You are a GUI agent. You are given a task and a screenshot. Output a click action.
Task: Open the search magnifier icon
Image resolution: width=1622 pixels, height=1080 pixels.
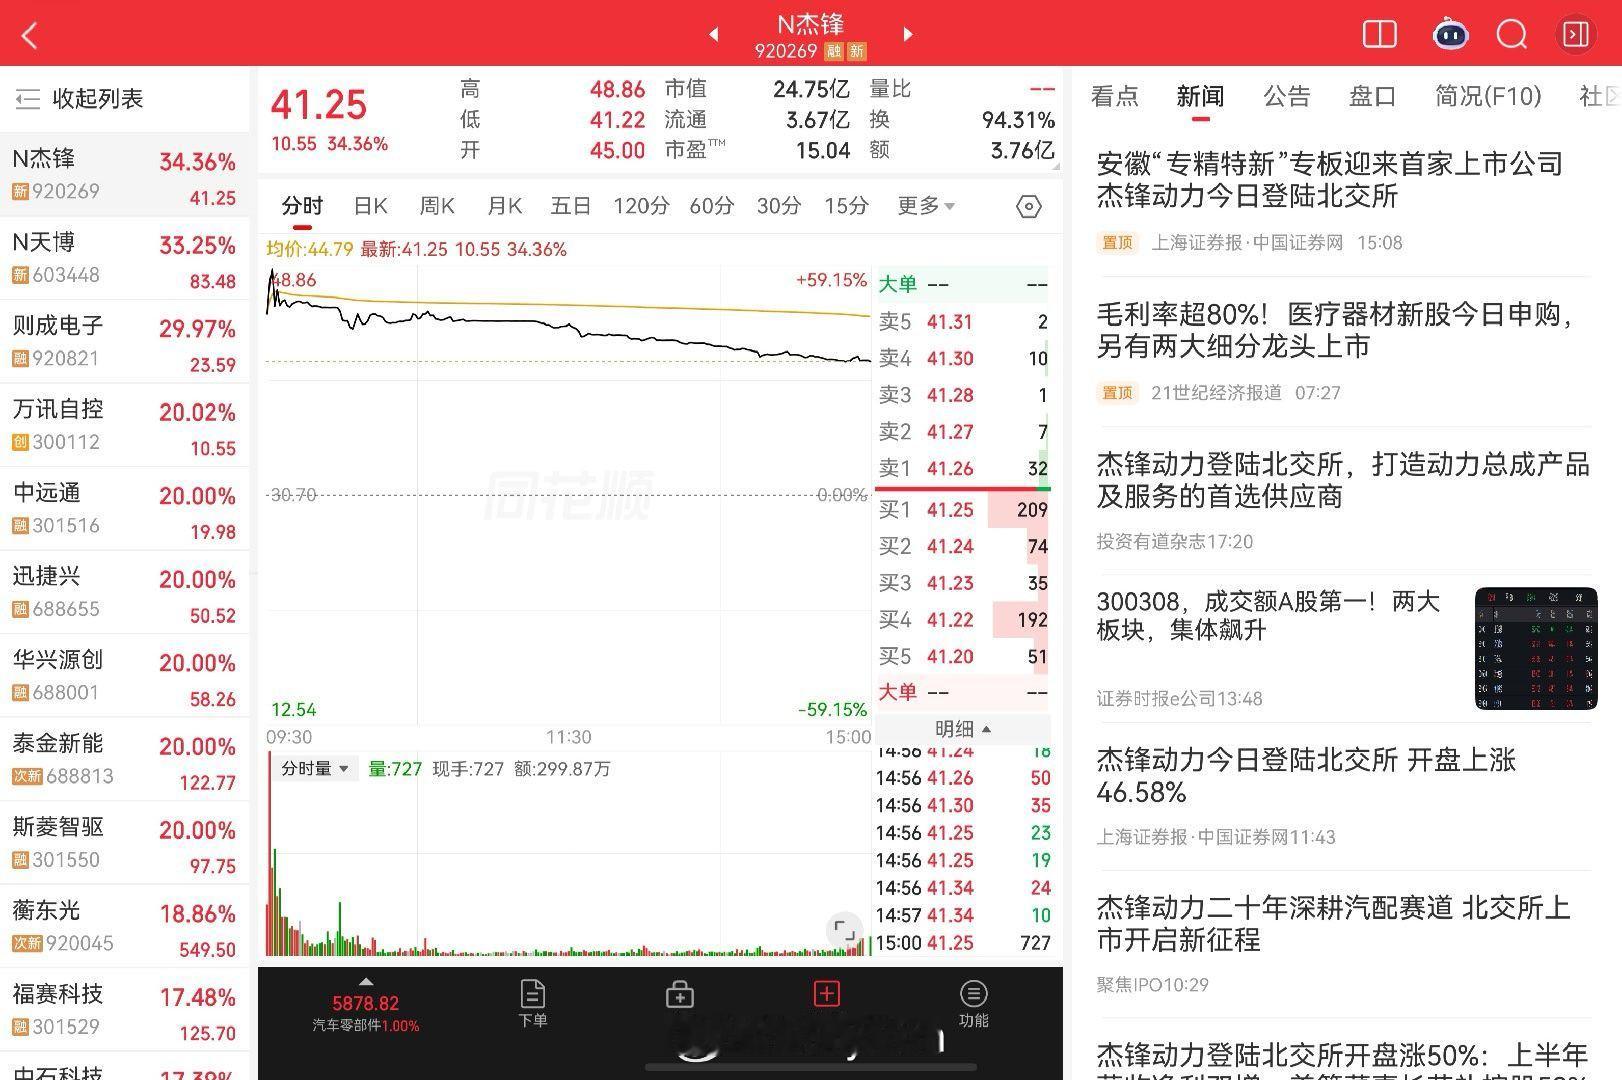point(1512,35)
